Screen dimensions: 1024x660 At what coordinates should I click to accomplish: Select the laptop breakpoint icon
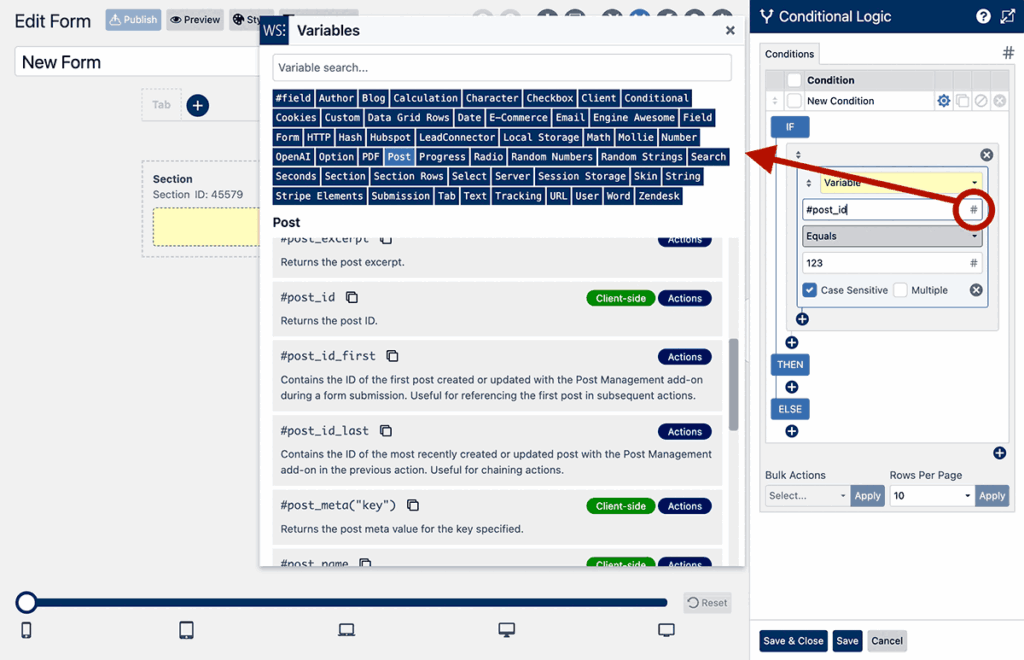click(x=347, y=630)
